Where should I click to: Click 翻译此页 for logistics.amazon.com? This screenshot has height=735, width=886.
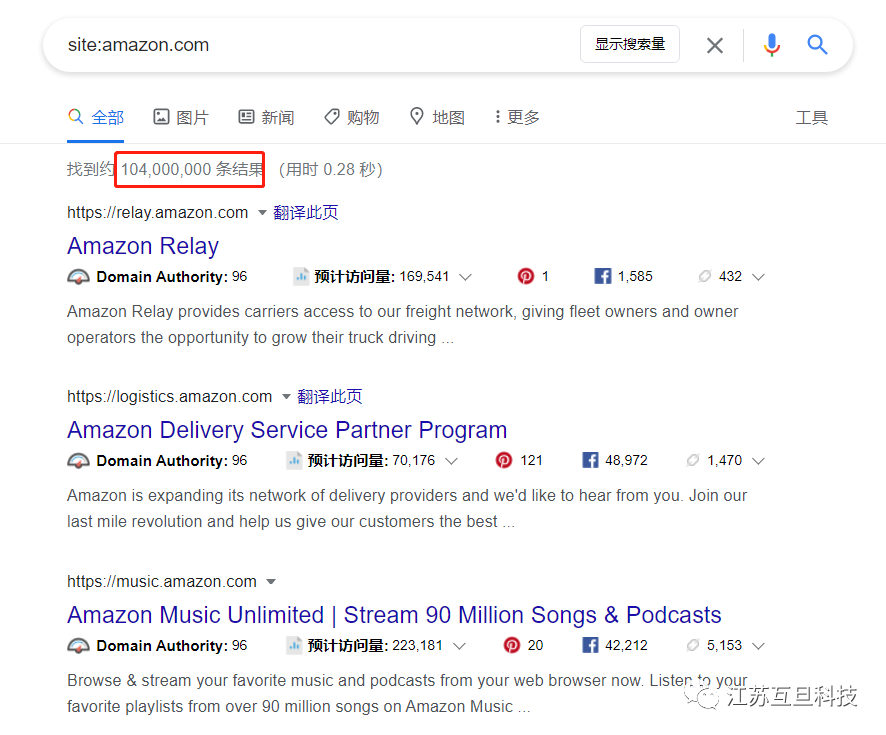329,397
